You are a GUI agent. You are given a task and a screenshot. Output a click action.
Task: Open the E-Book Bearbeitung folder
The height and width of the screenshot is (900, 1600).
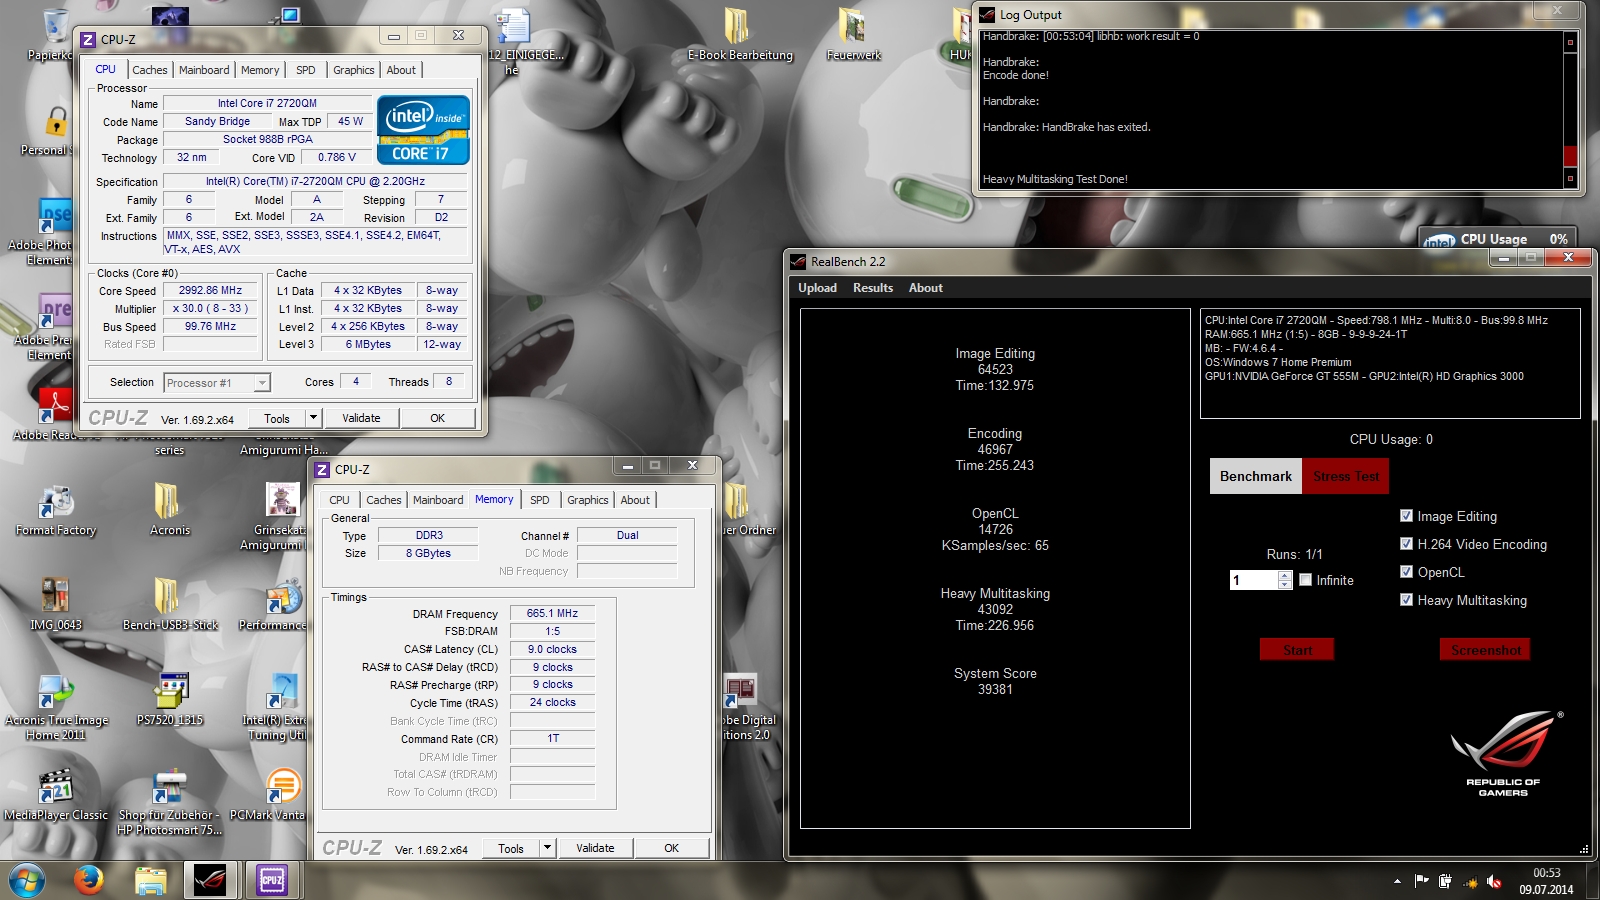click(x=739, y=34)
